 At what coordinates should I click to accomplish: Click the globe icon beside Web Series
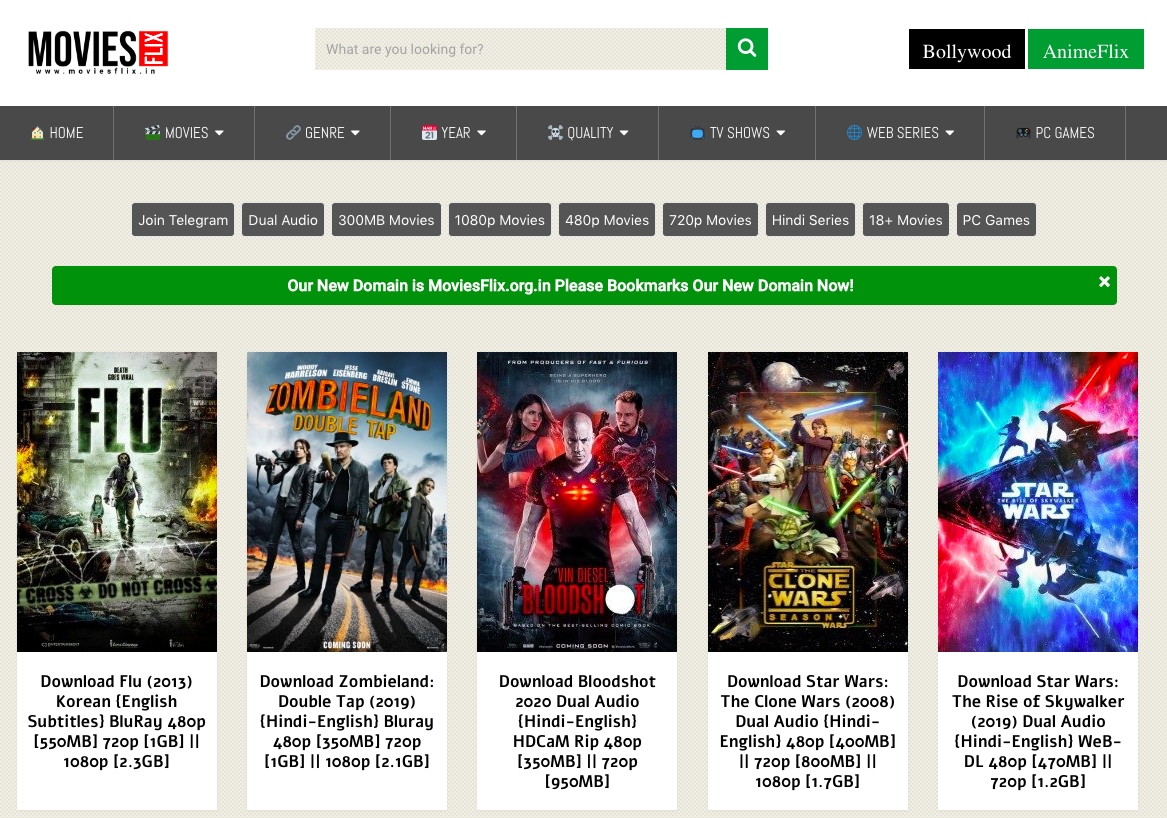tap(853, 133)
